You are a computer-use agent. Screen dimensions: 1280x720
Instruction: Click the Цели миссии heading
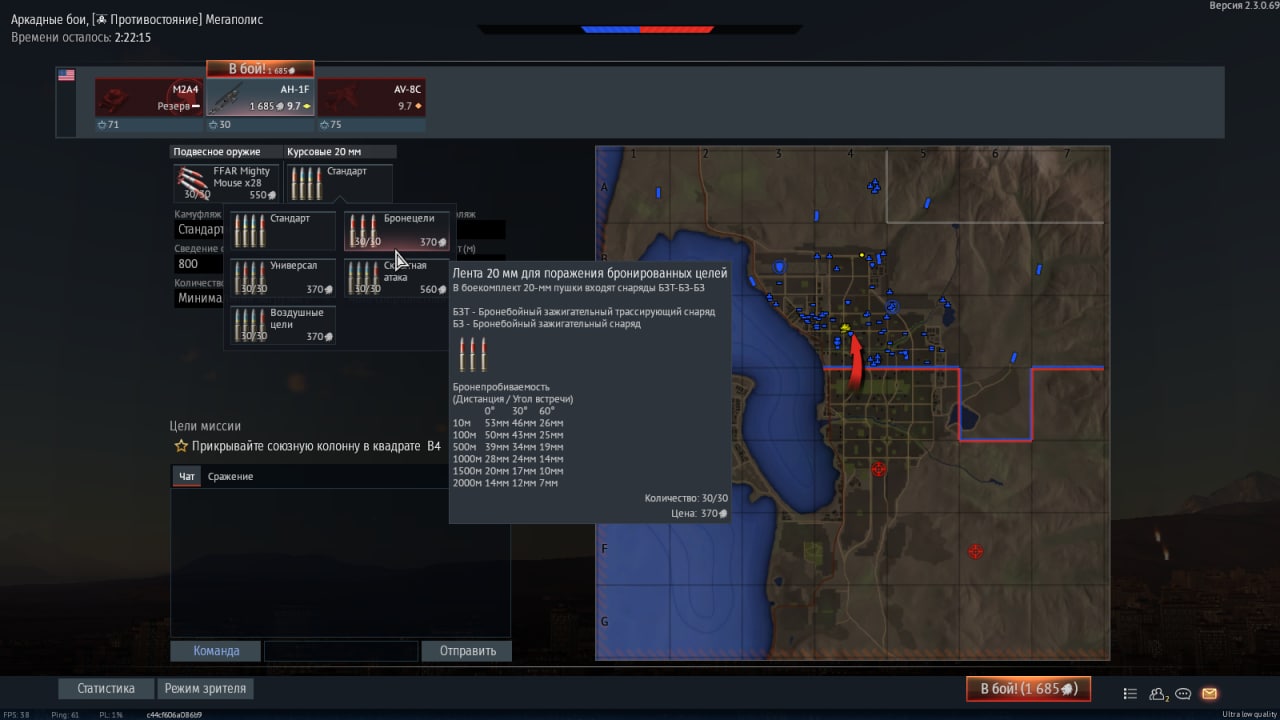(x=205, y=426)
